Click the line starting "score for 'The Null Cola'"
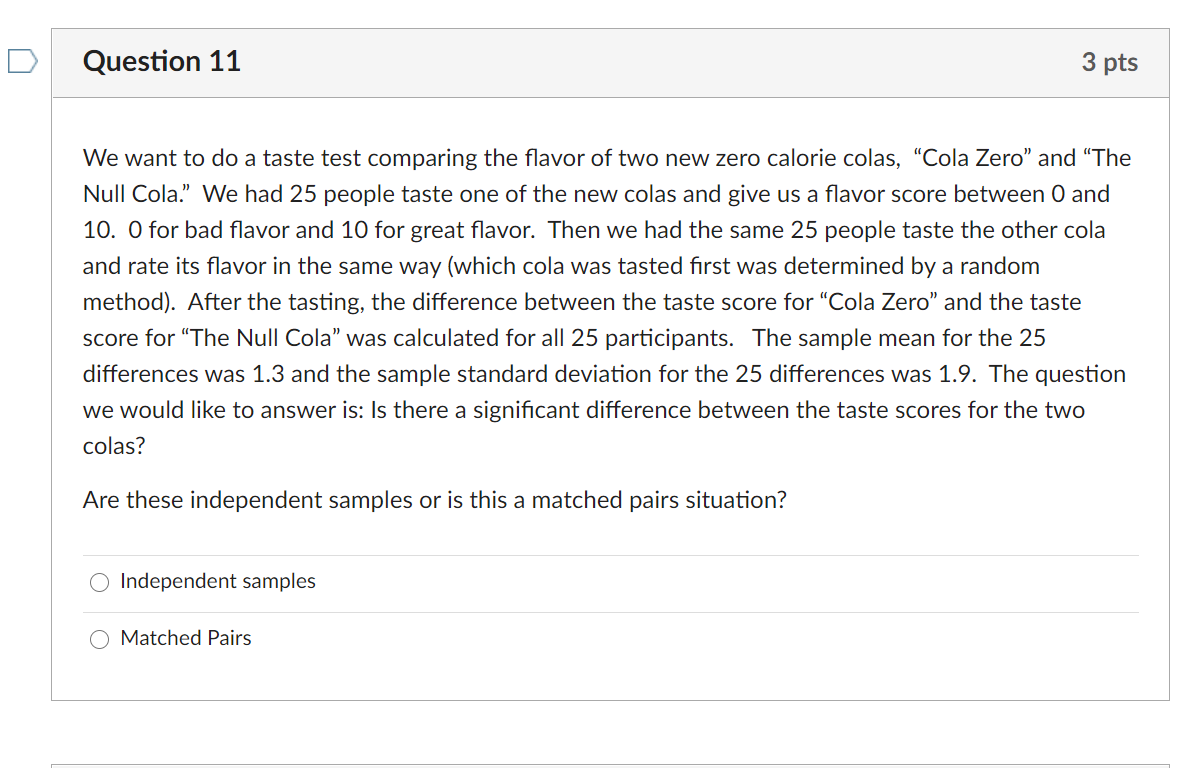Viewport: 1204px width, 768px height. tap(564, 338)
